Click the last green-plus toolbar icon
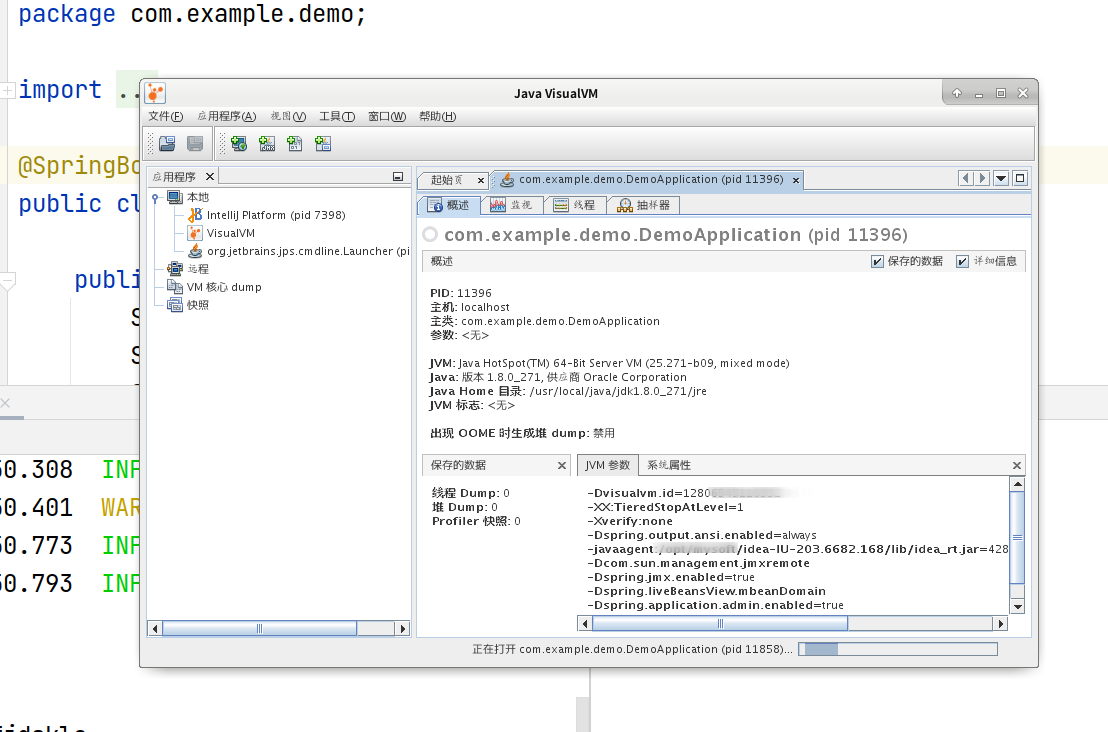The width and height of the screenshot is (1108, 732). pos(323,144)
